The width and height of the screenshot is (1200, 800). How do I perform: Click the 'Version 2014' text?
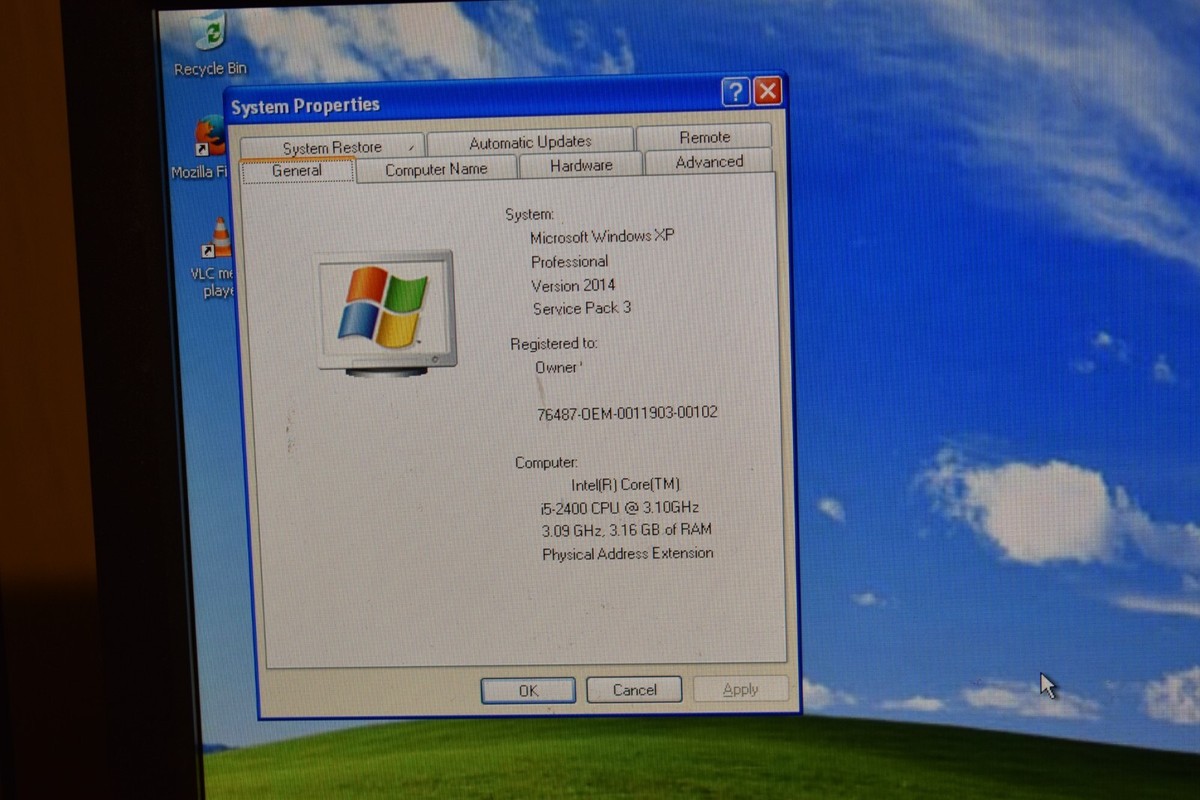[x=573, y=285]
